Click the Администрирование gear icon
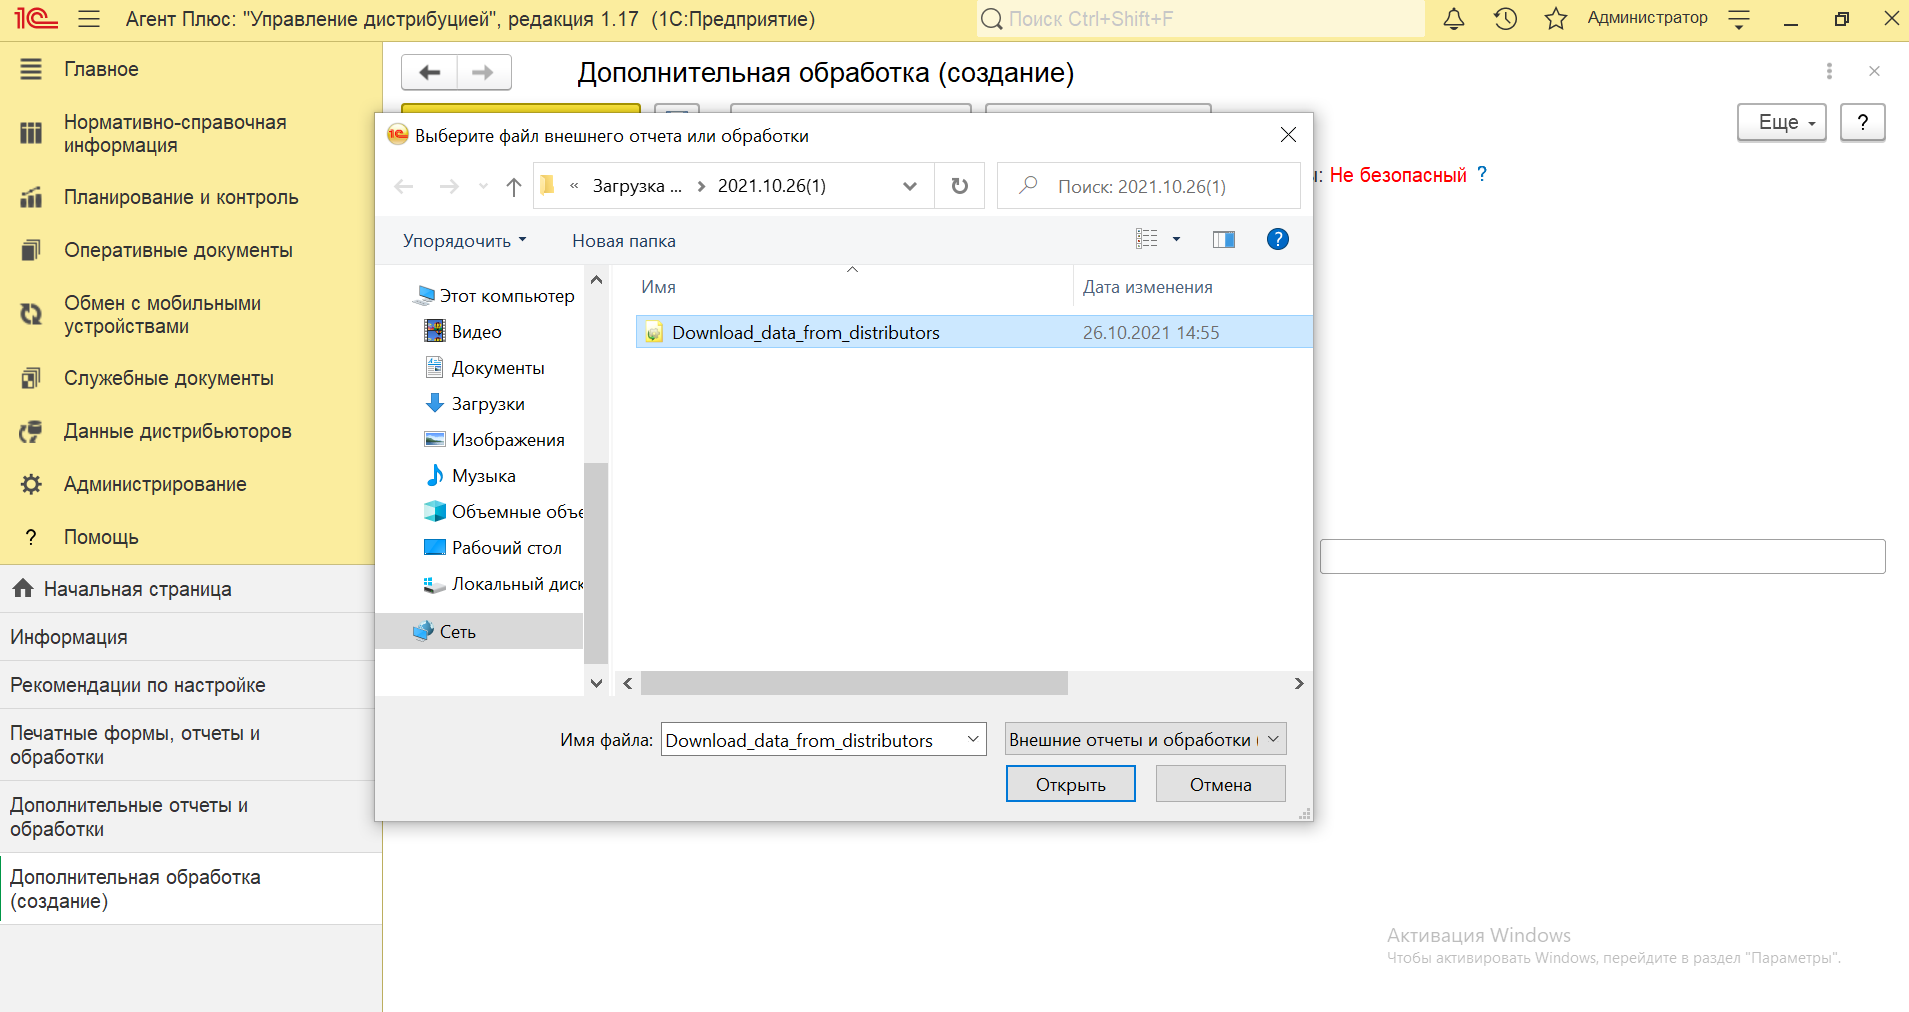The width and height of the screenshot is (1909, 1012). point(31,484)
